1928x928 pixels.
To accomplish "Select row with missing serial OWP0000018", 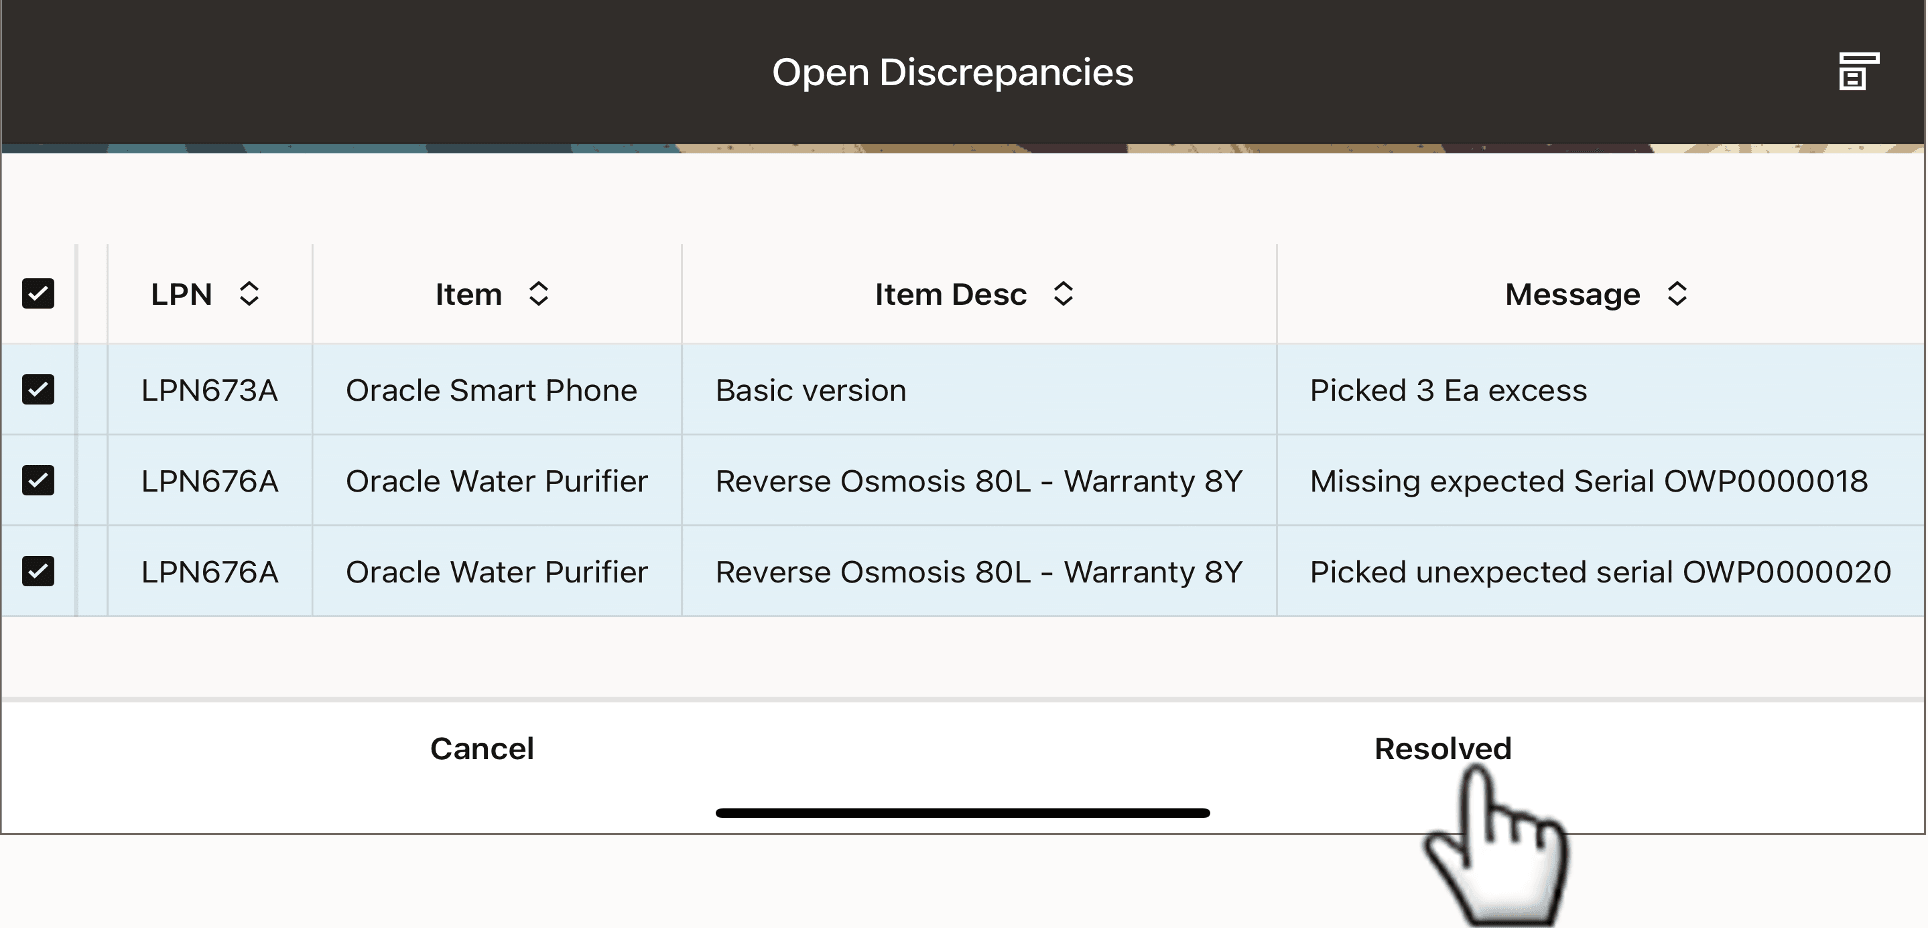I will click(497, 480).
